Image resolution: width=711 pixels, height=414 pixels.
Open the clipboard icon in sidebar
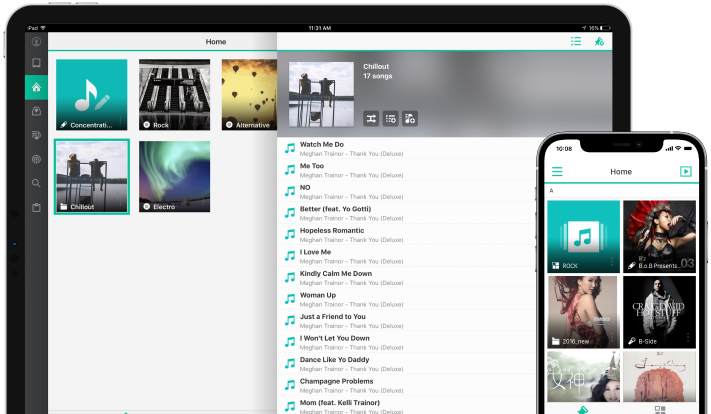(36, 208)
